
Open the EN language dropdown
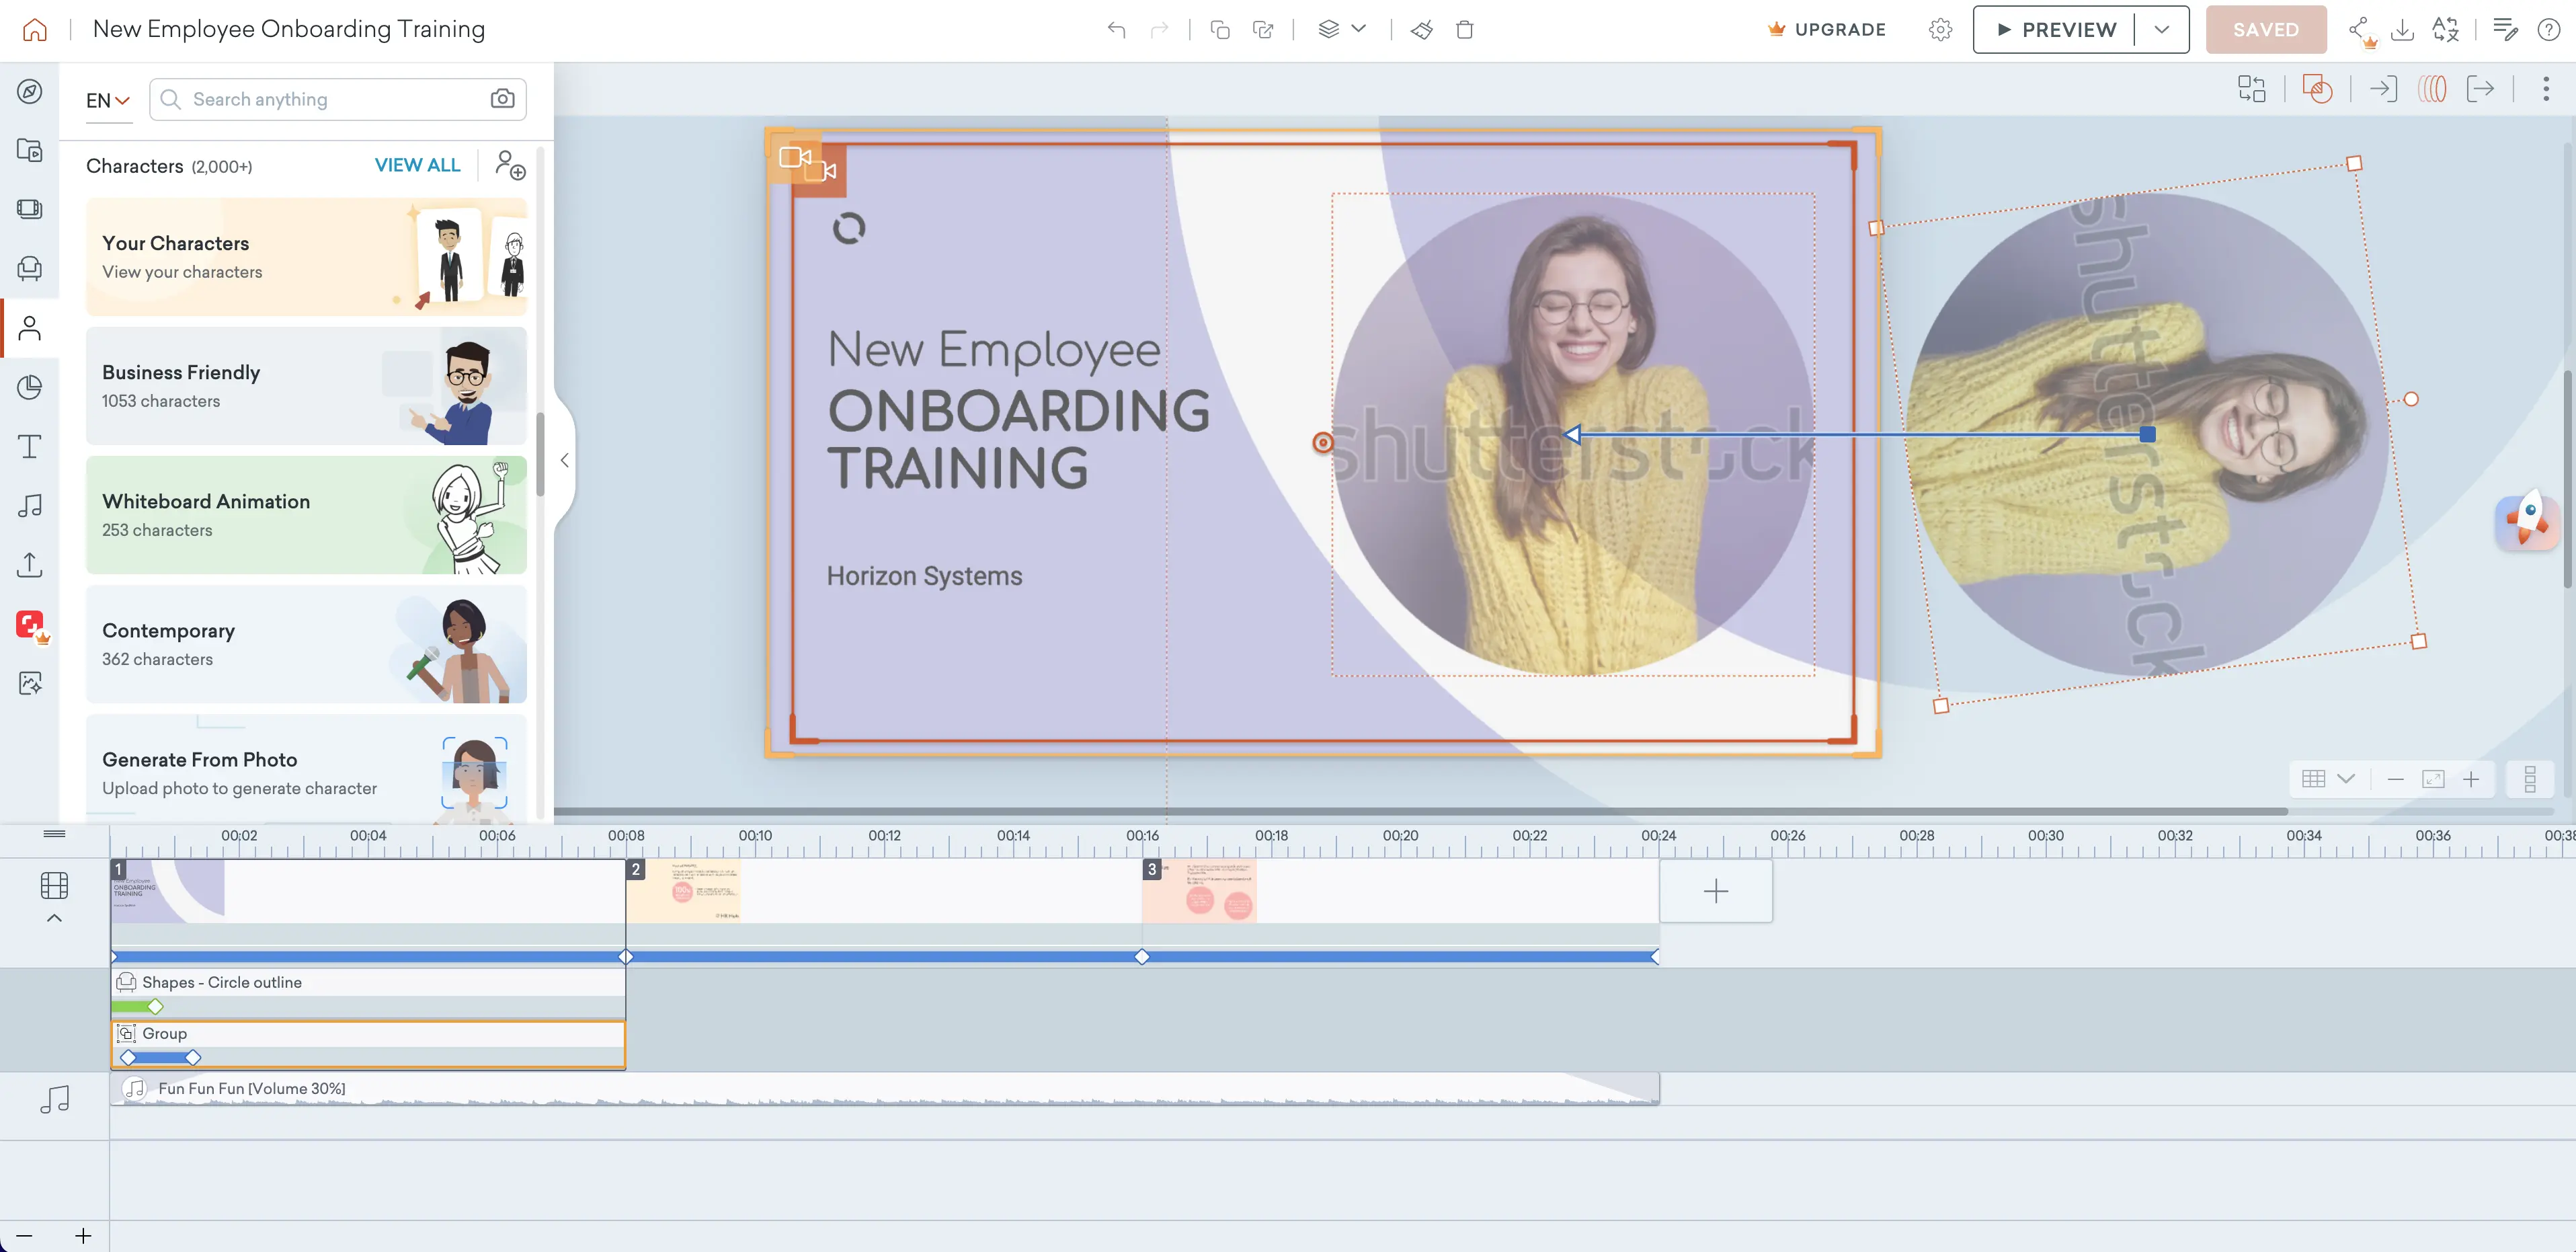(108, 100)
